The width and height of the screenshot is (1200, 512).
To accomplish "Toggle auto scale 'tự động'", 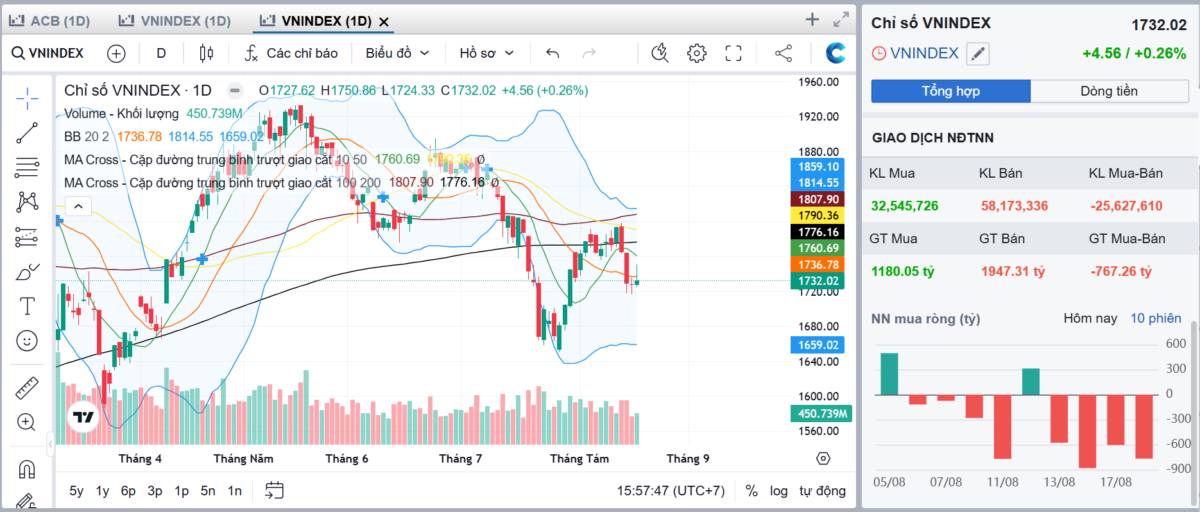I will pos(822,491).
